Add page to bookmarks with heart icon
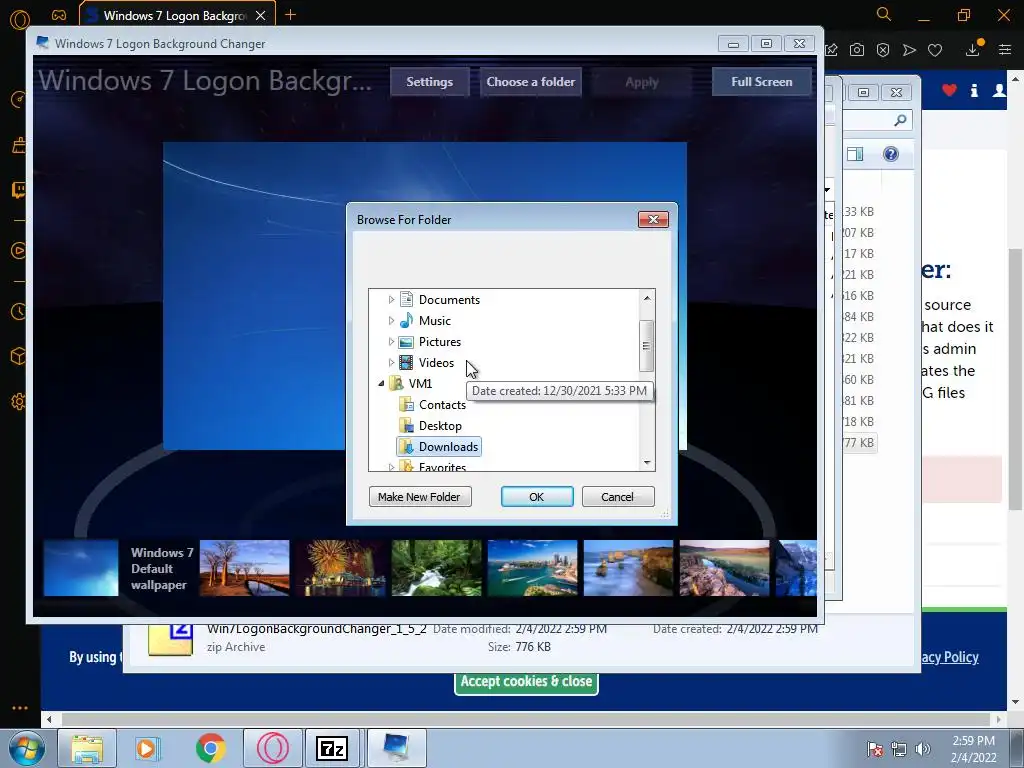Viewport: 1024px width, 768px height. coord(935,50)
